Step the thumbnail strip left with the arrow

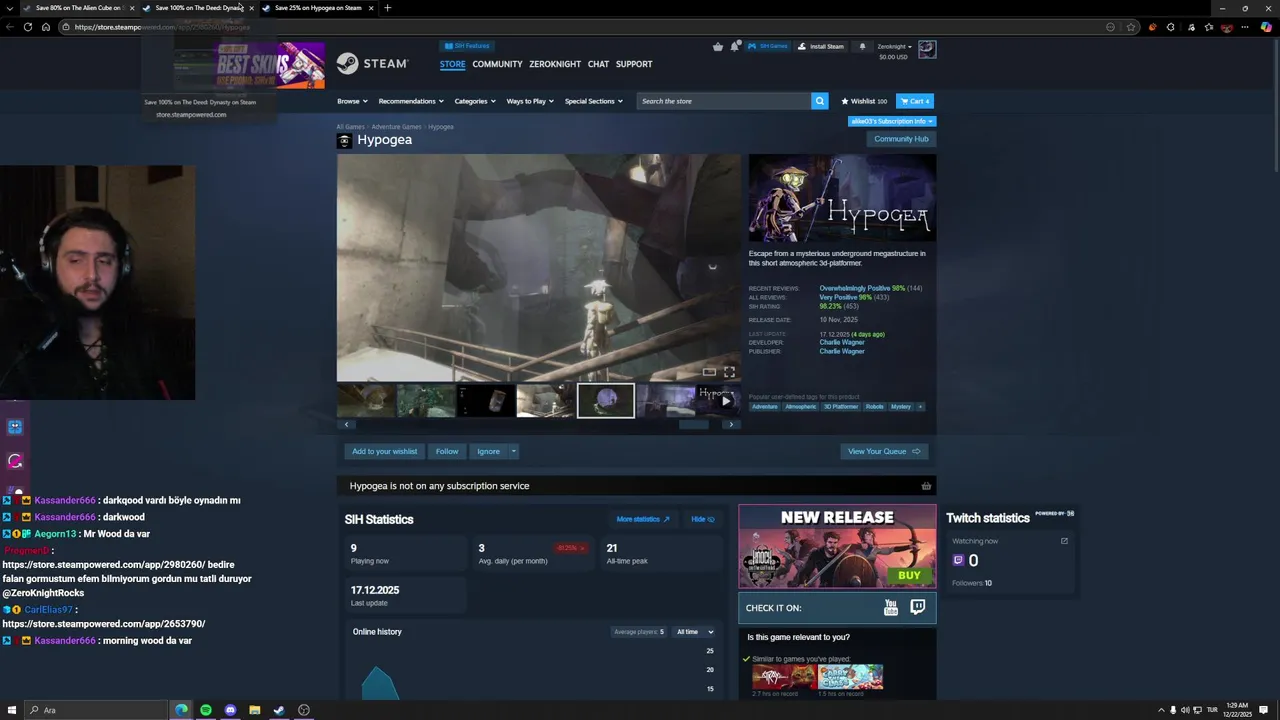tap(346, 424)
